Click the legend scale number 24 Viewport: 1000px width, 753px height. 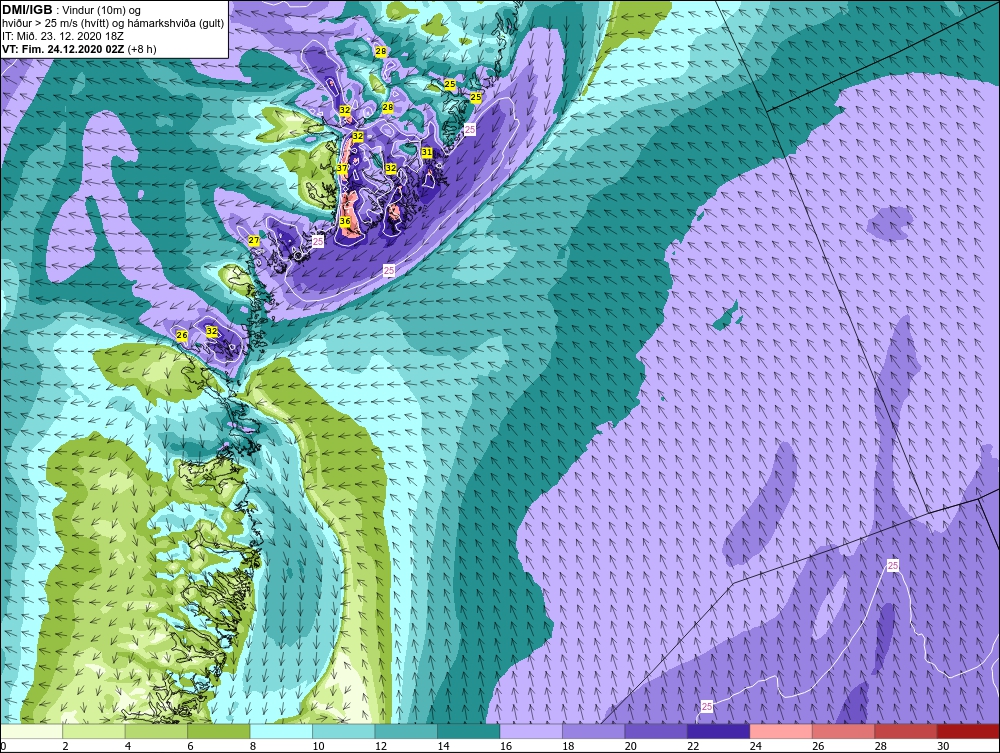pyautogui.click(x=756, y=746)
